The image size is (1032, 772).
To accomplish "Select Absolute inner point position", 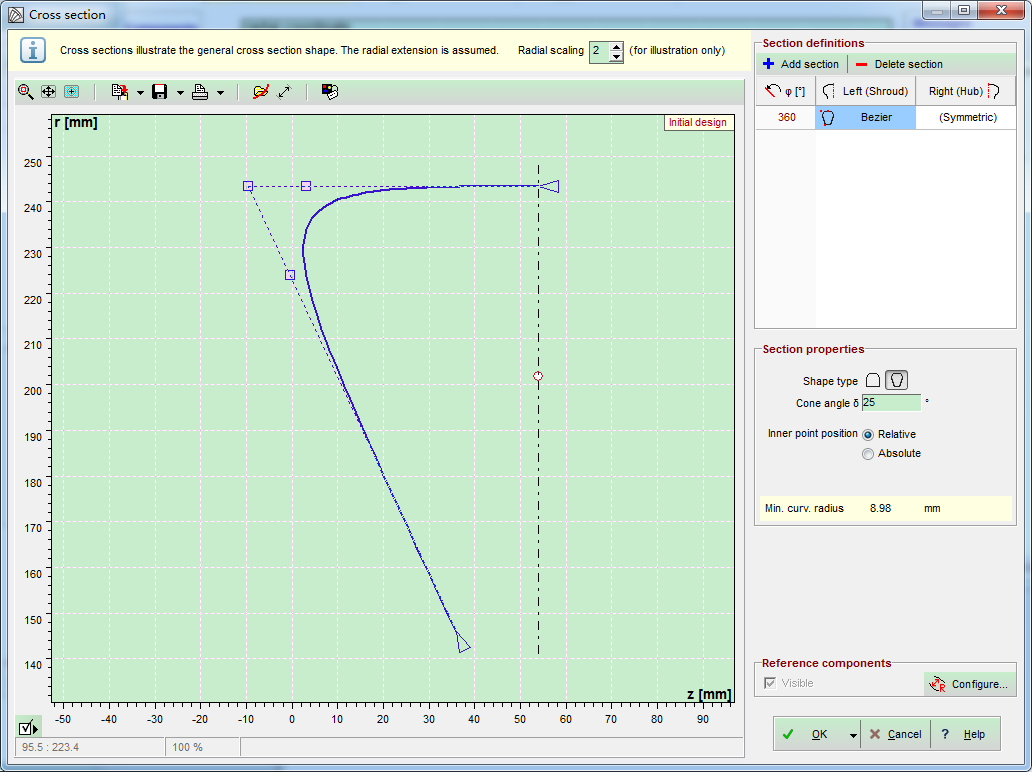I will coord(868,454).
